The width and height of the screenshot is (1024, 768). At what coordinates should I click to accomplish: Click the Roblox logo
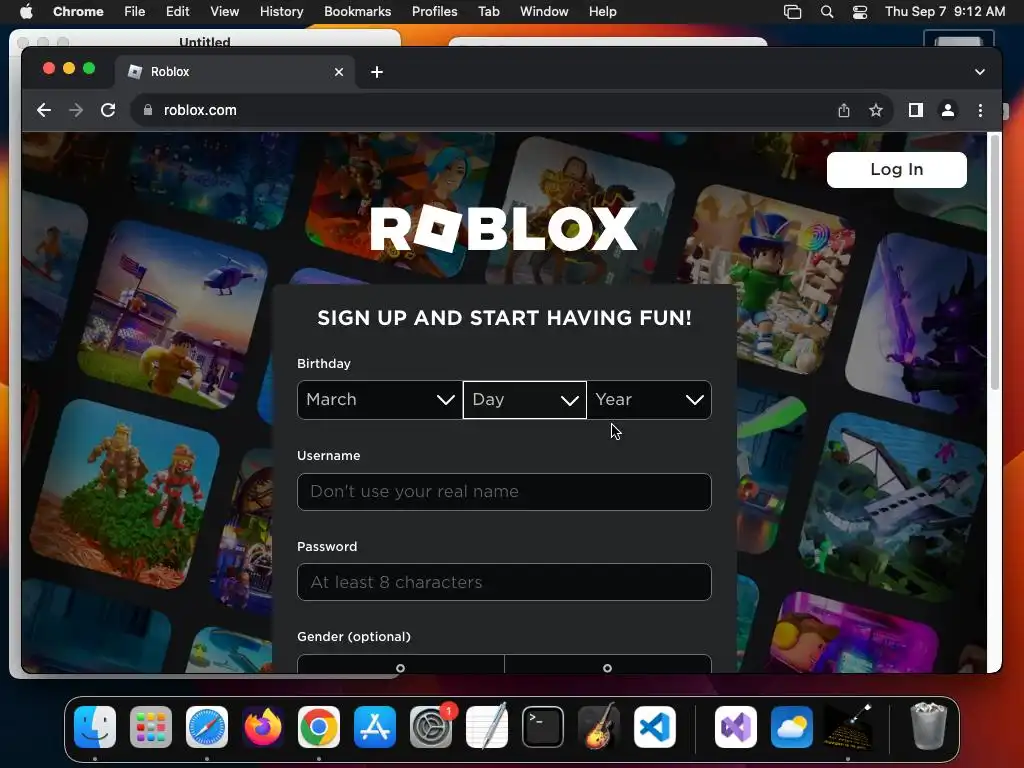pyautogui.click(x=504, y=229)
